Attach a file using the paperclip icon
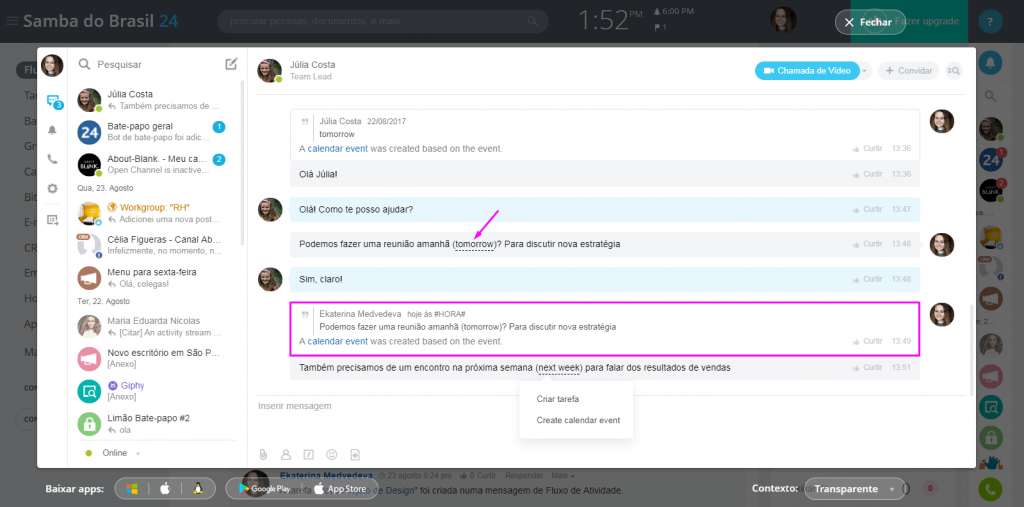This screenshot has height=507, width=1024. (x=263, y=454)
